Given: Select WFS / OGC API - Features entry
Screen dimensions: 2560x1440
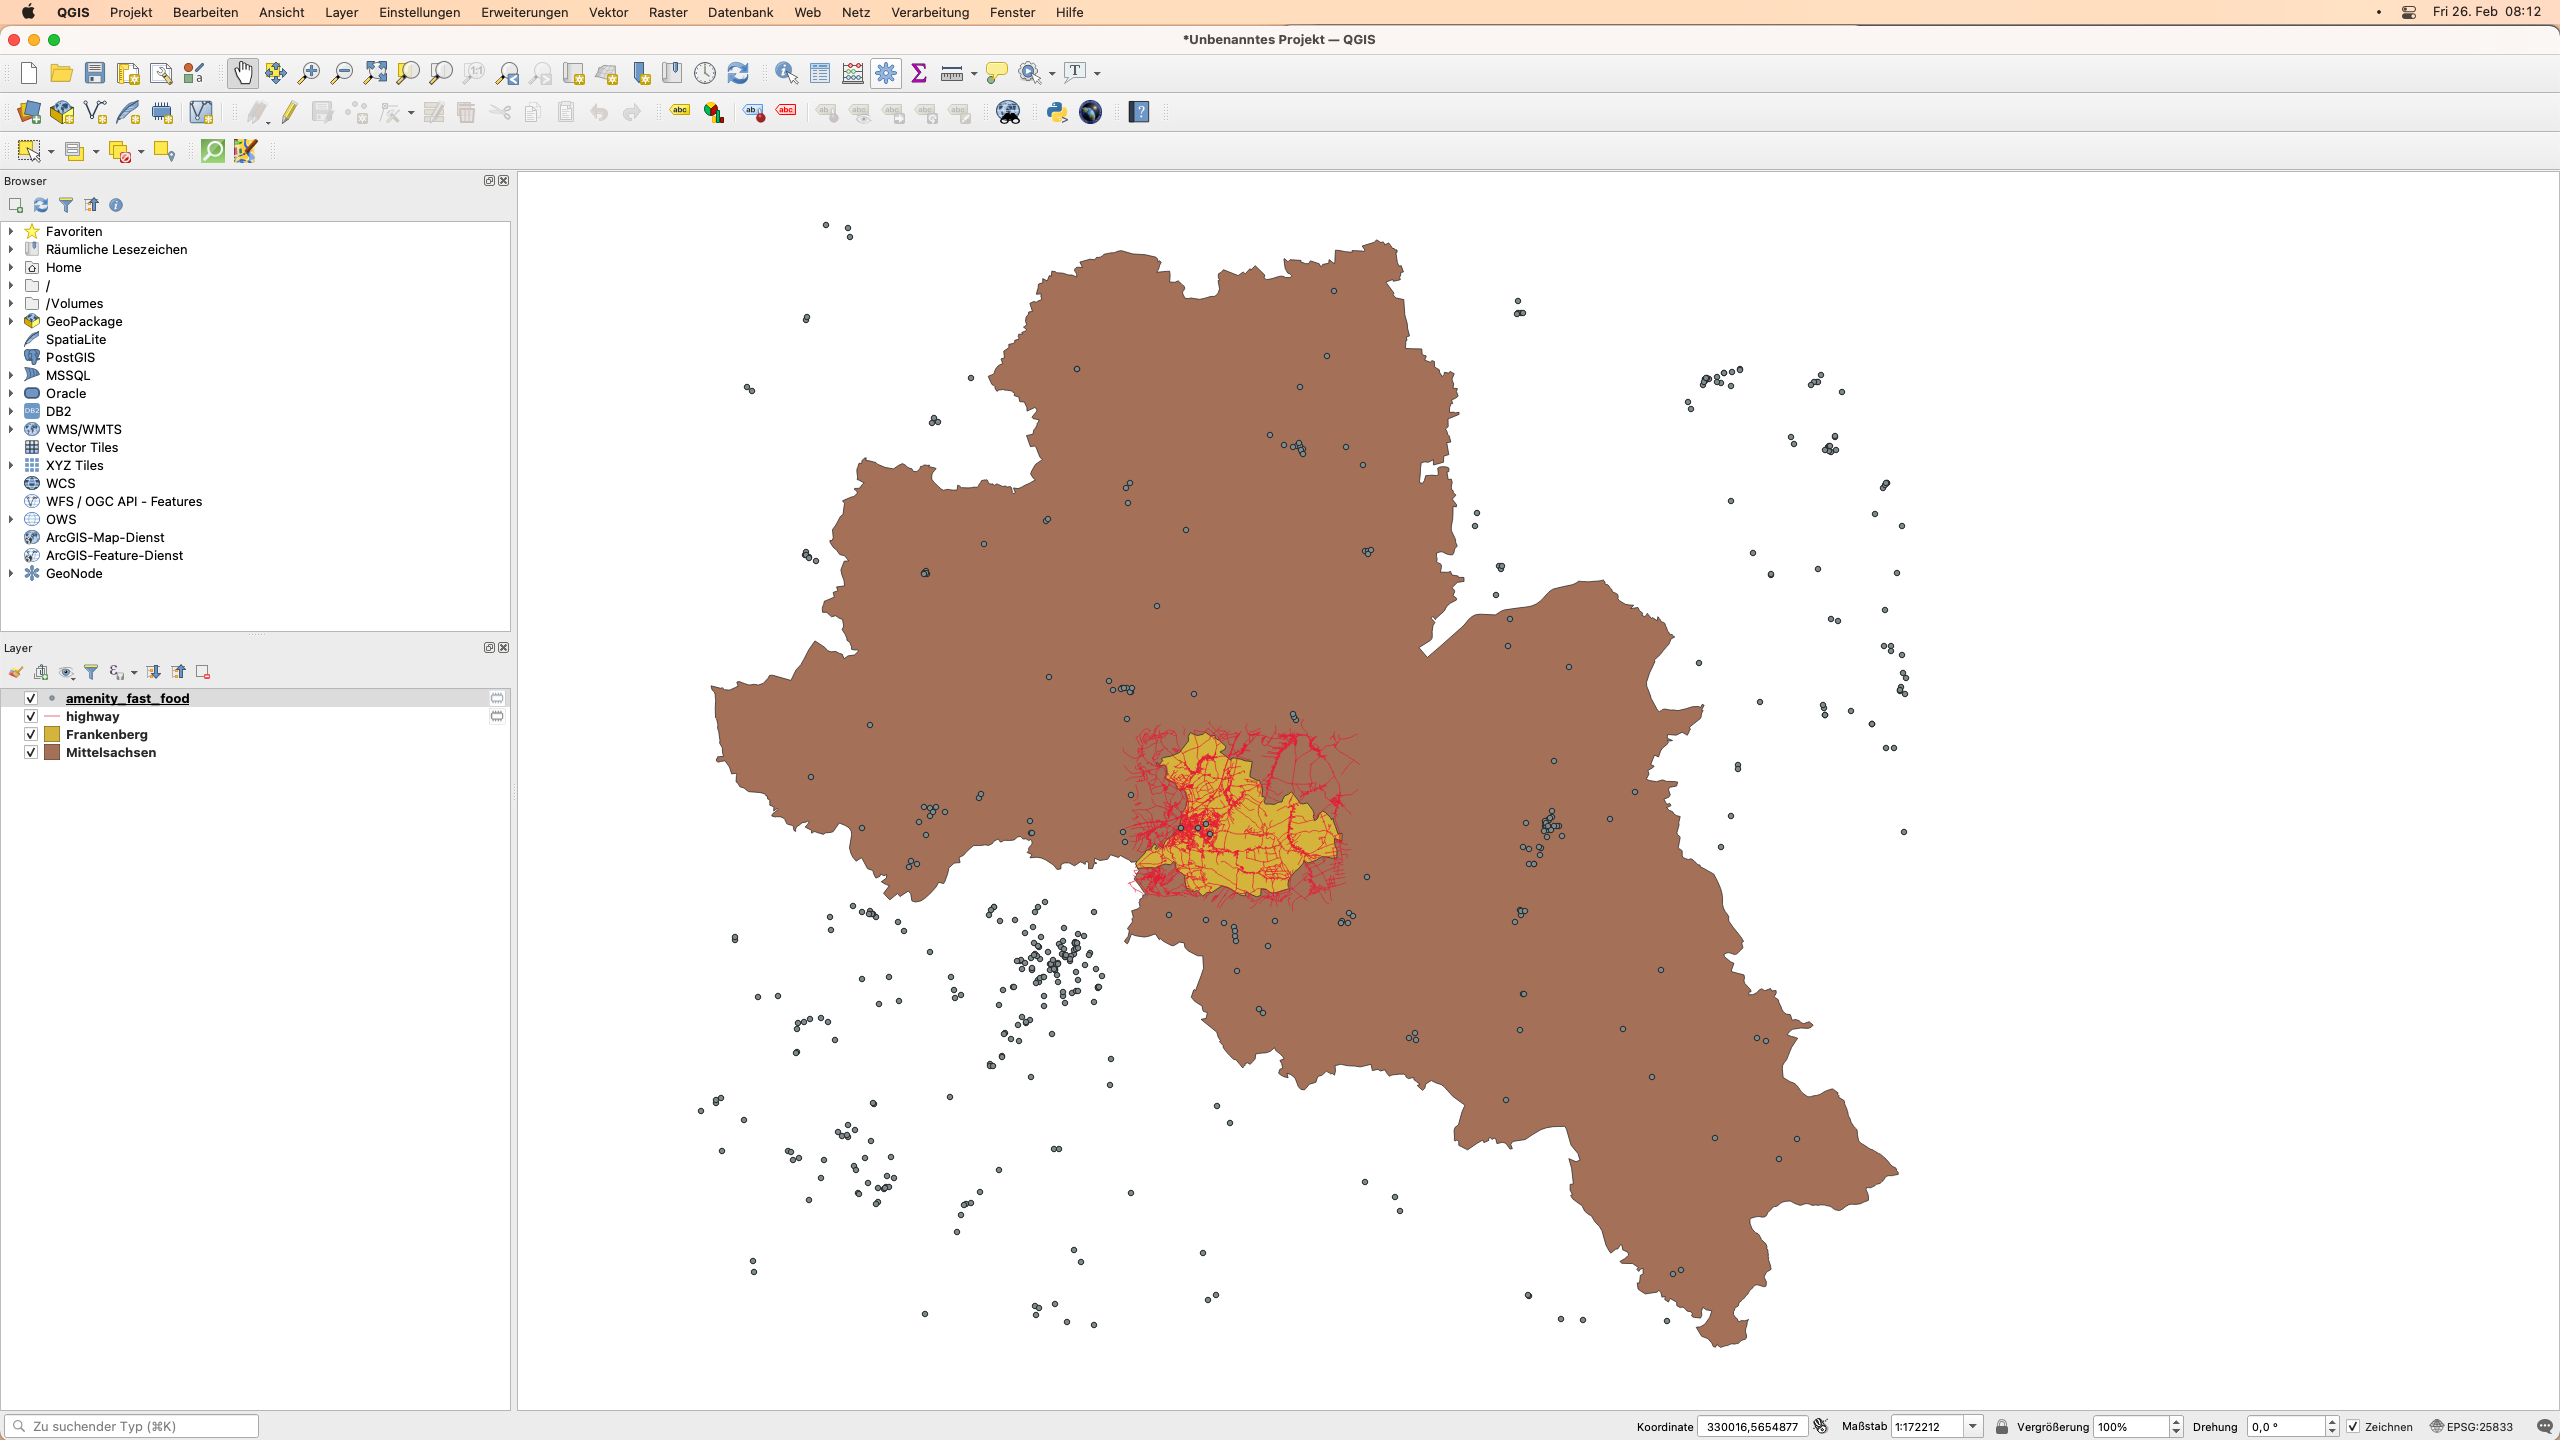Looking at the screenshot, I should (x=124, y=501).
